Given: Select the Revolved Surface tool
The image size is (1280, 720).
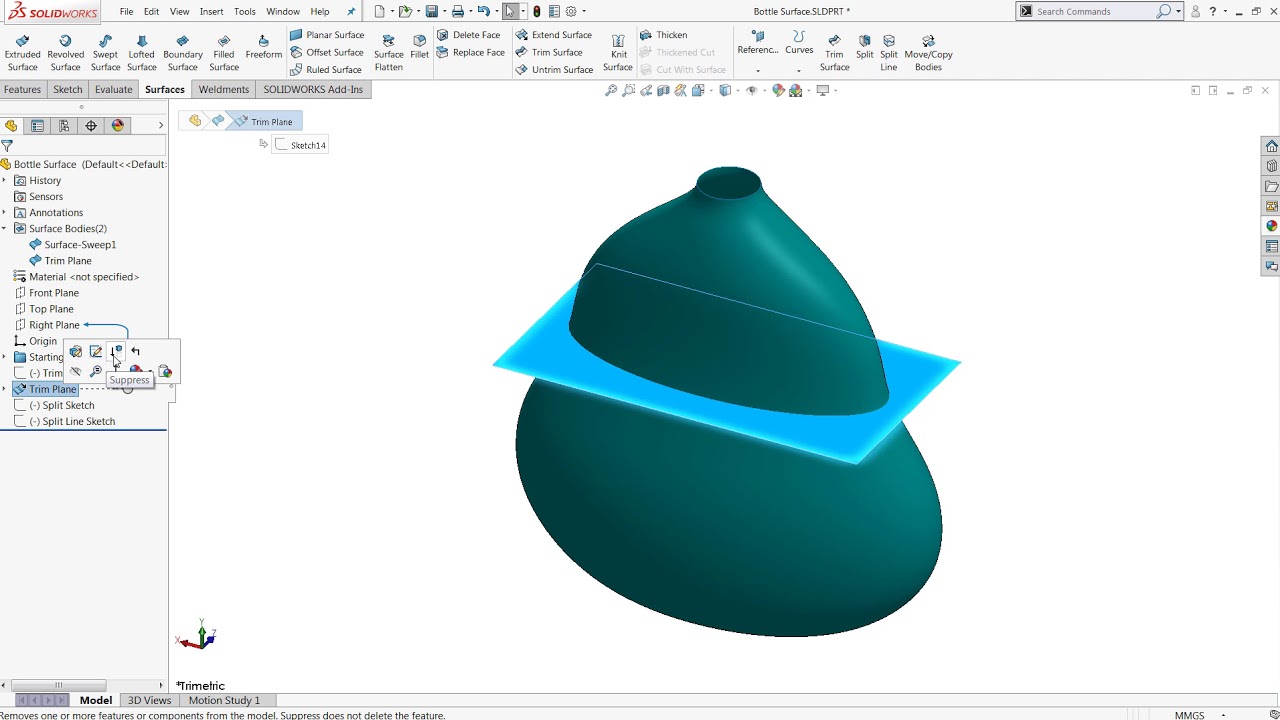Looking at the screenshot, I should [65, 53].
